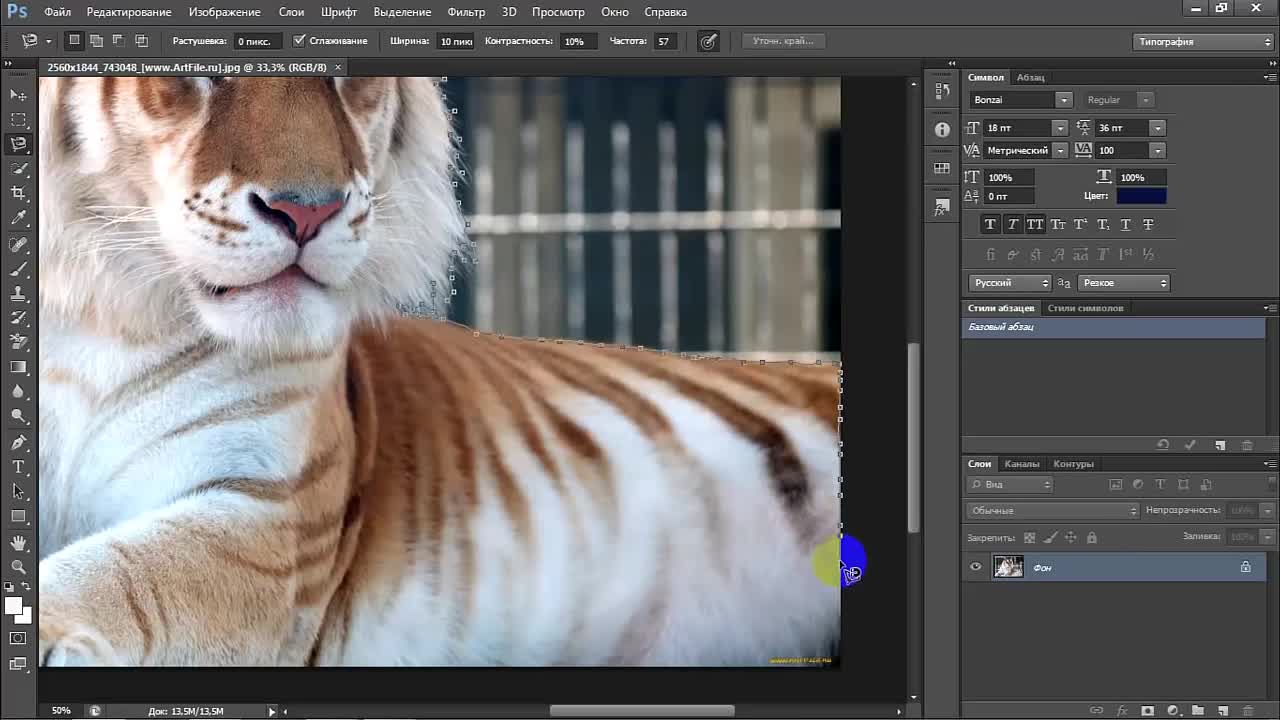Viewport: 1280px width, 720px height.
Task: Open the font size 18 пт dropdown
Action: 1059,128
